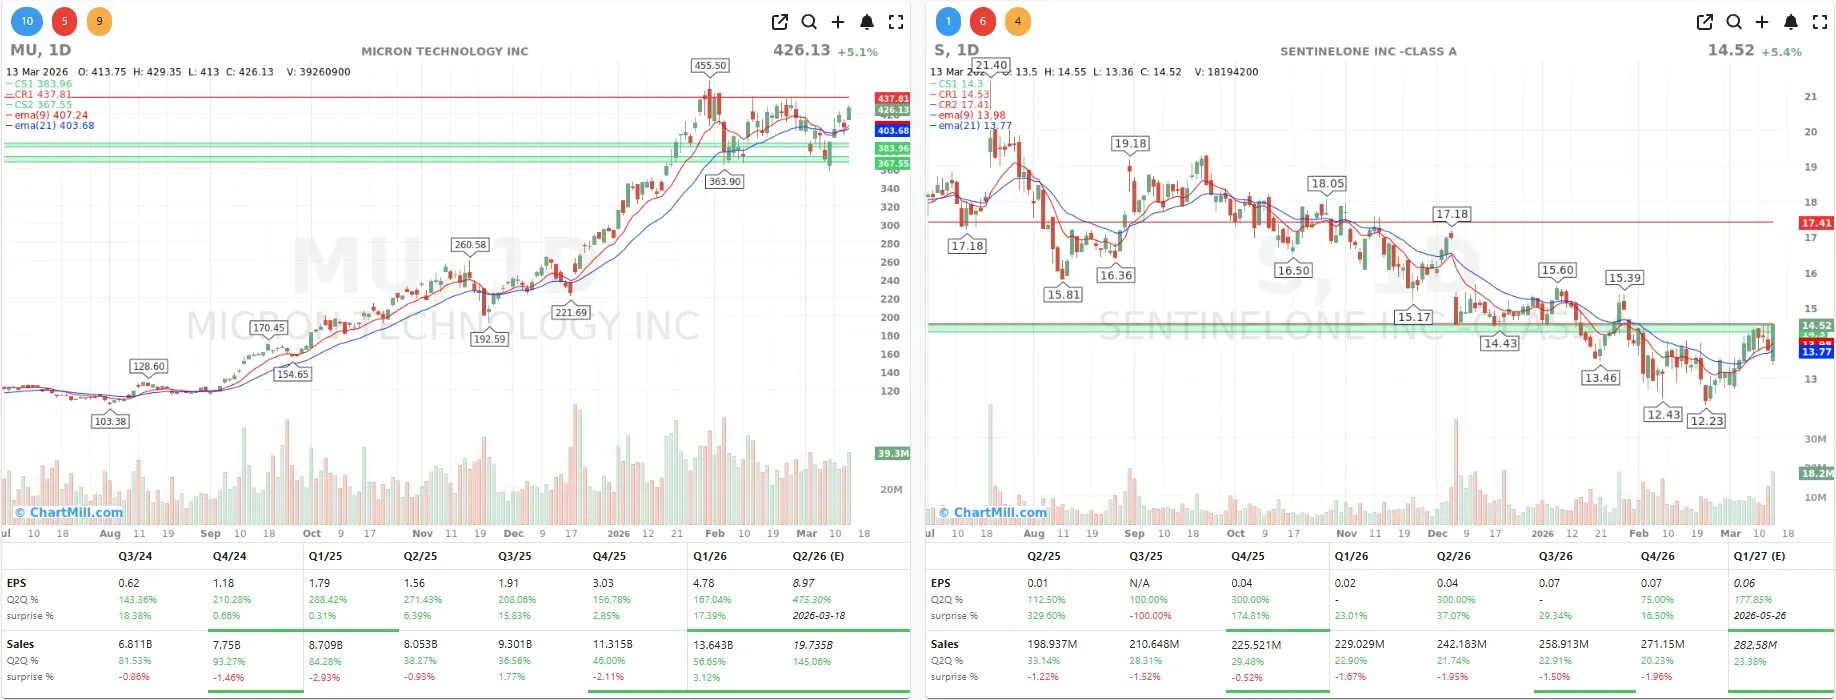Click S estimated sales 282.58M
1836x700 pixels.
coord(1756,645)
